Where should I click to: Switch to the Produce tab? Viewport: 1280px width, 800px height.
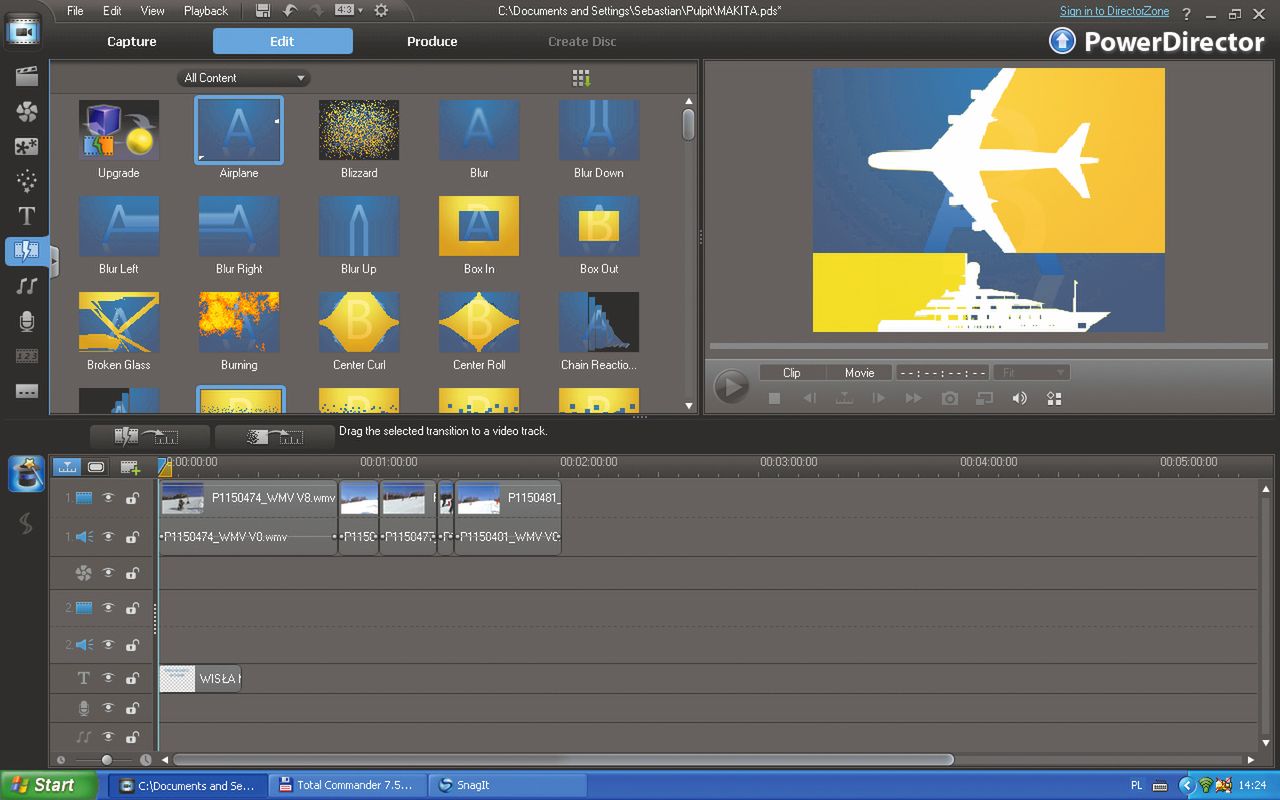click(x=432, y=41)
